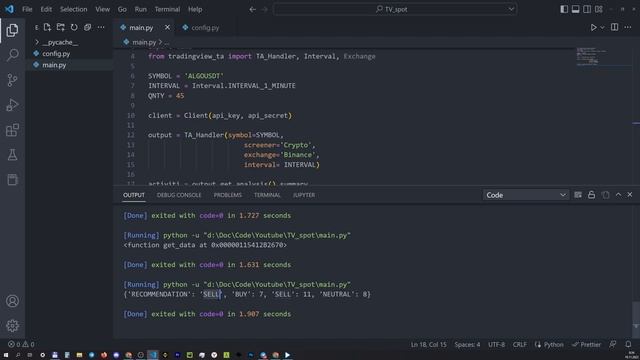Open the Accounts menu icon
The image size is (640, 360).
click(x=12, y=301)
